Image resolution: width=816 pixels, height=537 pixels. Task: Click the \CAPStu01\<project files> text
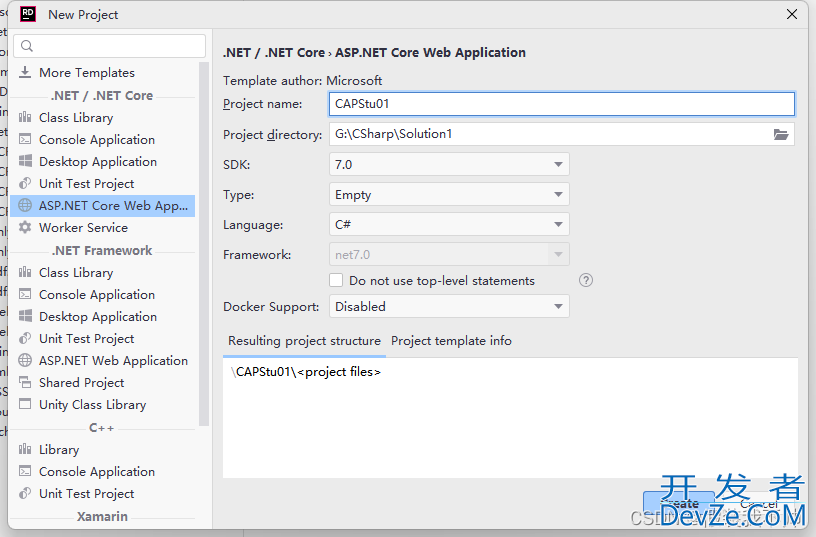pos(306,372)
